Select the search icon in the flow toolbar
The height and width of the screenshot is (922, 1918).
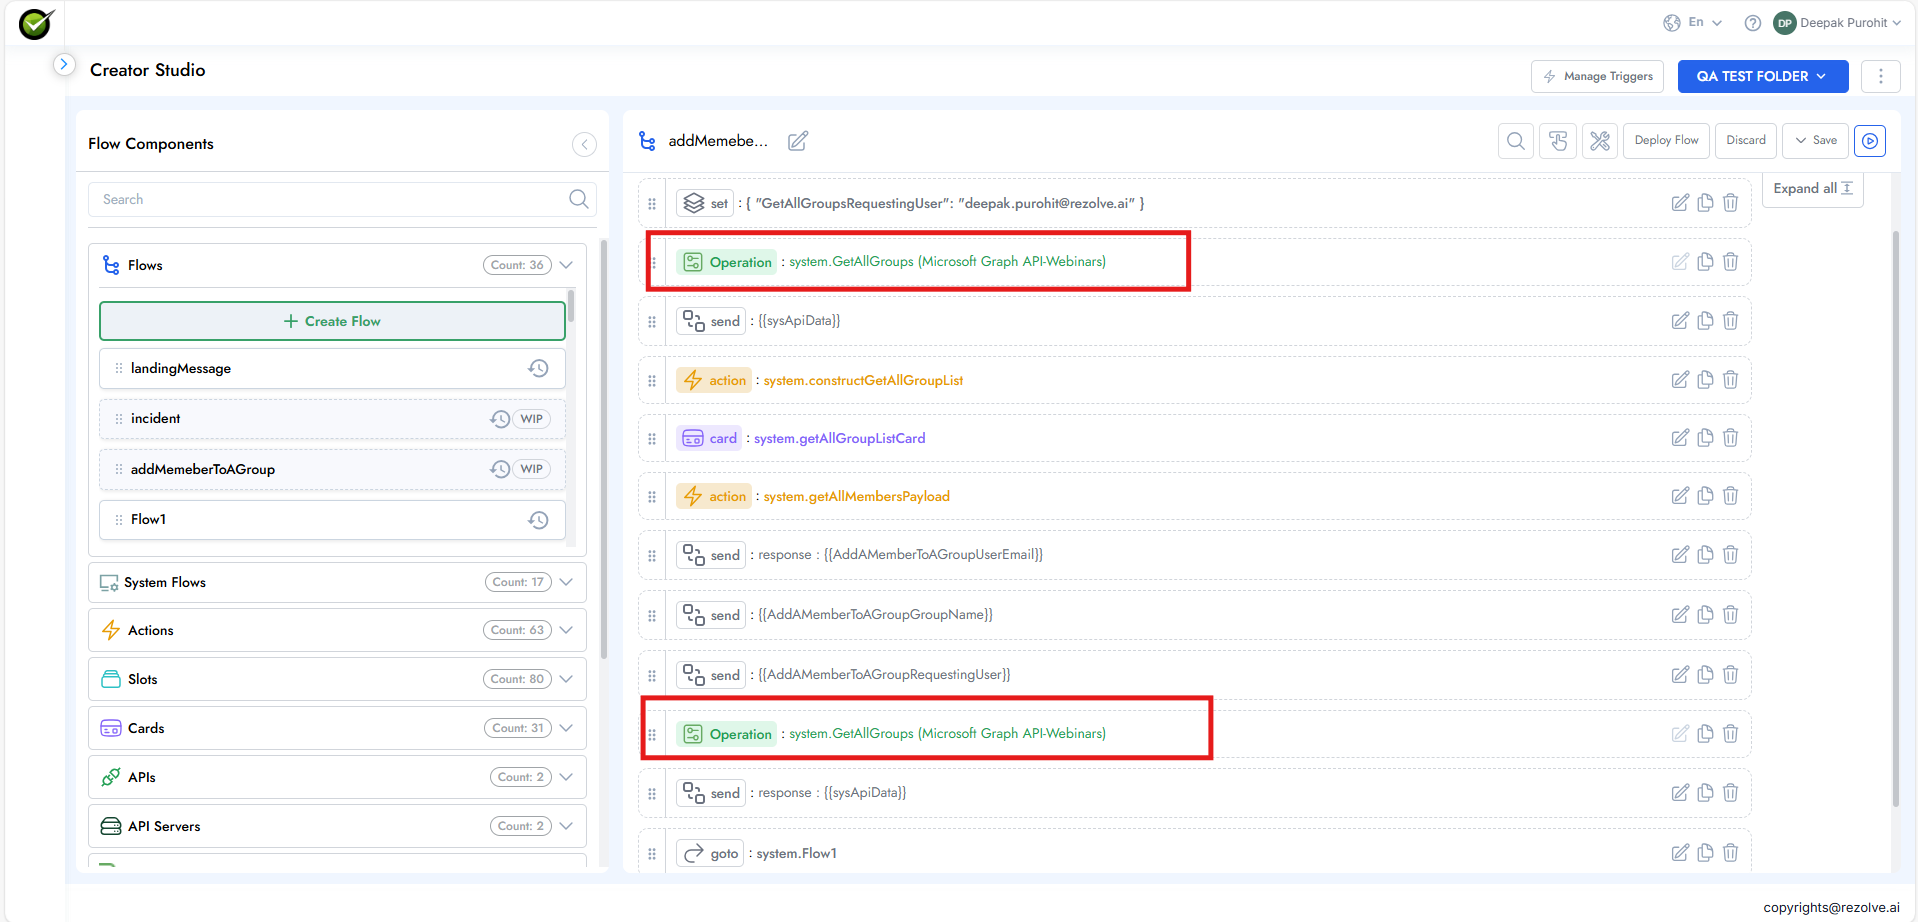1515,141
